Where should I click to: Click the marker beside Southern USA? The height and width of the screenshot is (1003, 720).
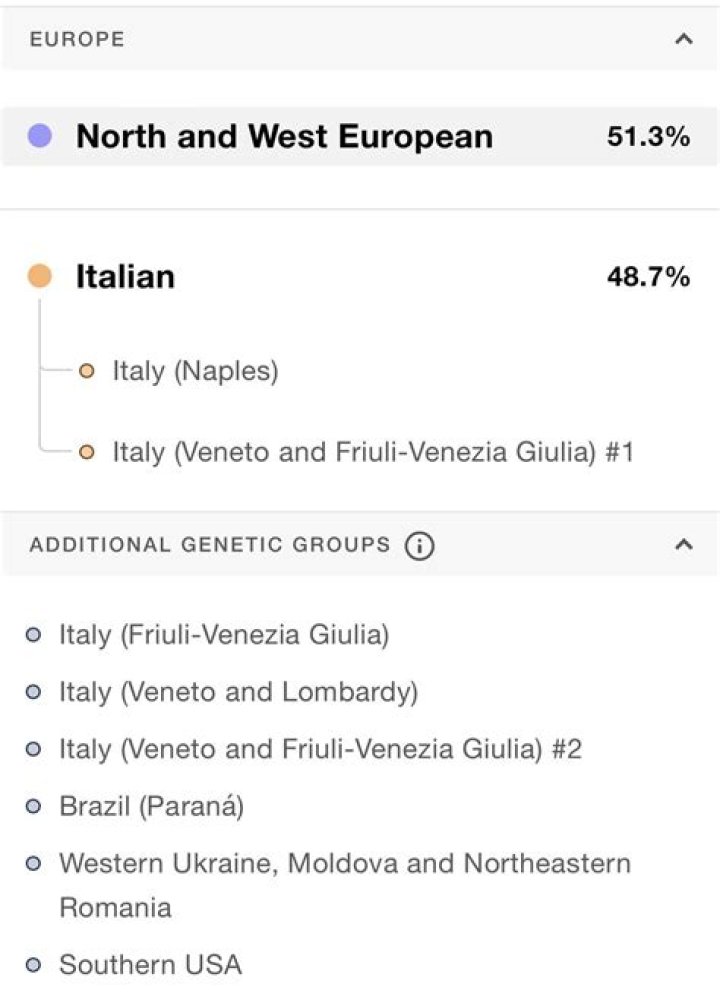(x=35, y=966)
